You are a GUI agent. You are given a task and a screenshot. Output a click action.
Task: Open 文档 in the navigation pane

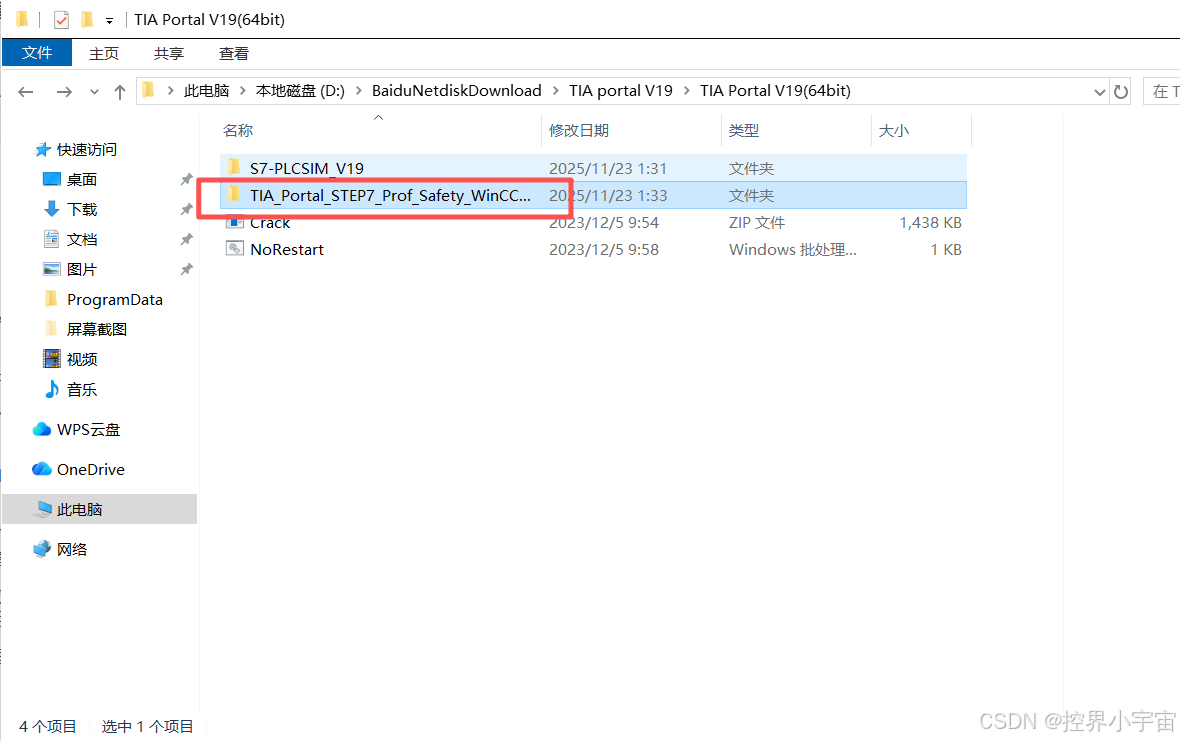pyautogui.click(x=81, y=240)
